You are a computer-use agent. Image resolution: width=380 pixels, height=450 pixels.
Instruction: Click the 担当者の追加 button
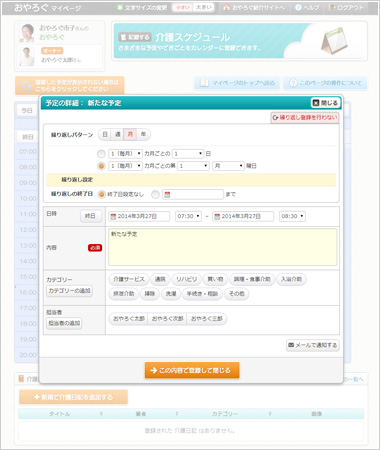64,323
